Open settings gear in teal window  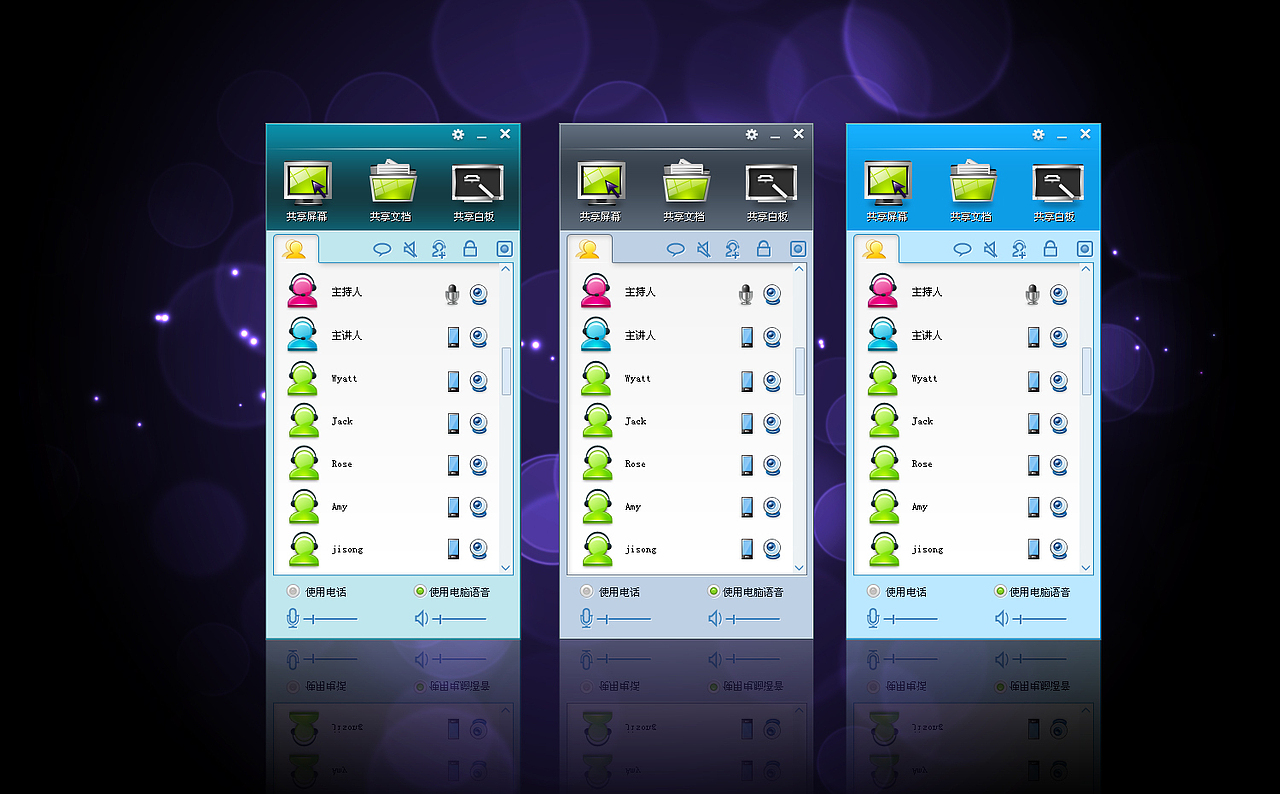pyautogui.click(x=458, y=134)
